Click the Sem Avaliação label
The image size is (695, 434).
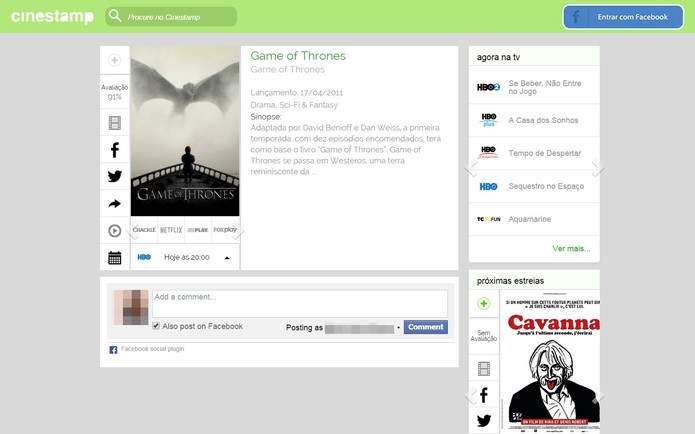click(x=484, y=336)
